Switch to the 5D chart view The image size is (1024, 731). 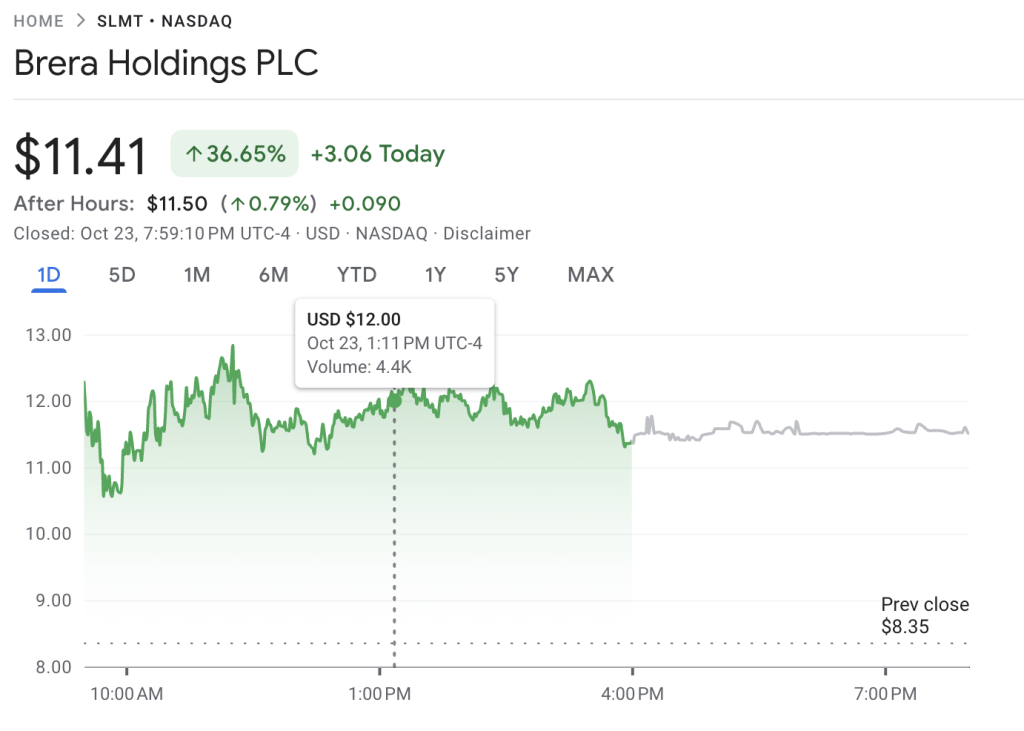click(x=122, y=275)
